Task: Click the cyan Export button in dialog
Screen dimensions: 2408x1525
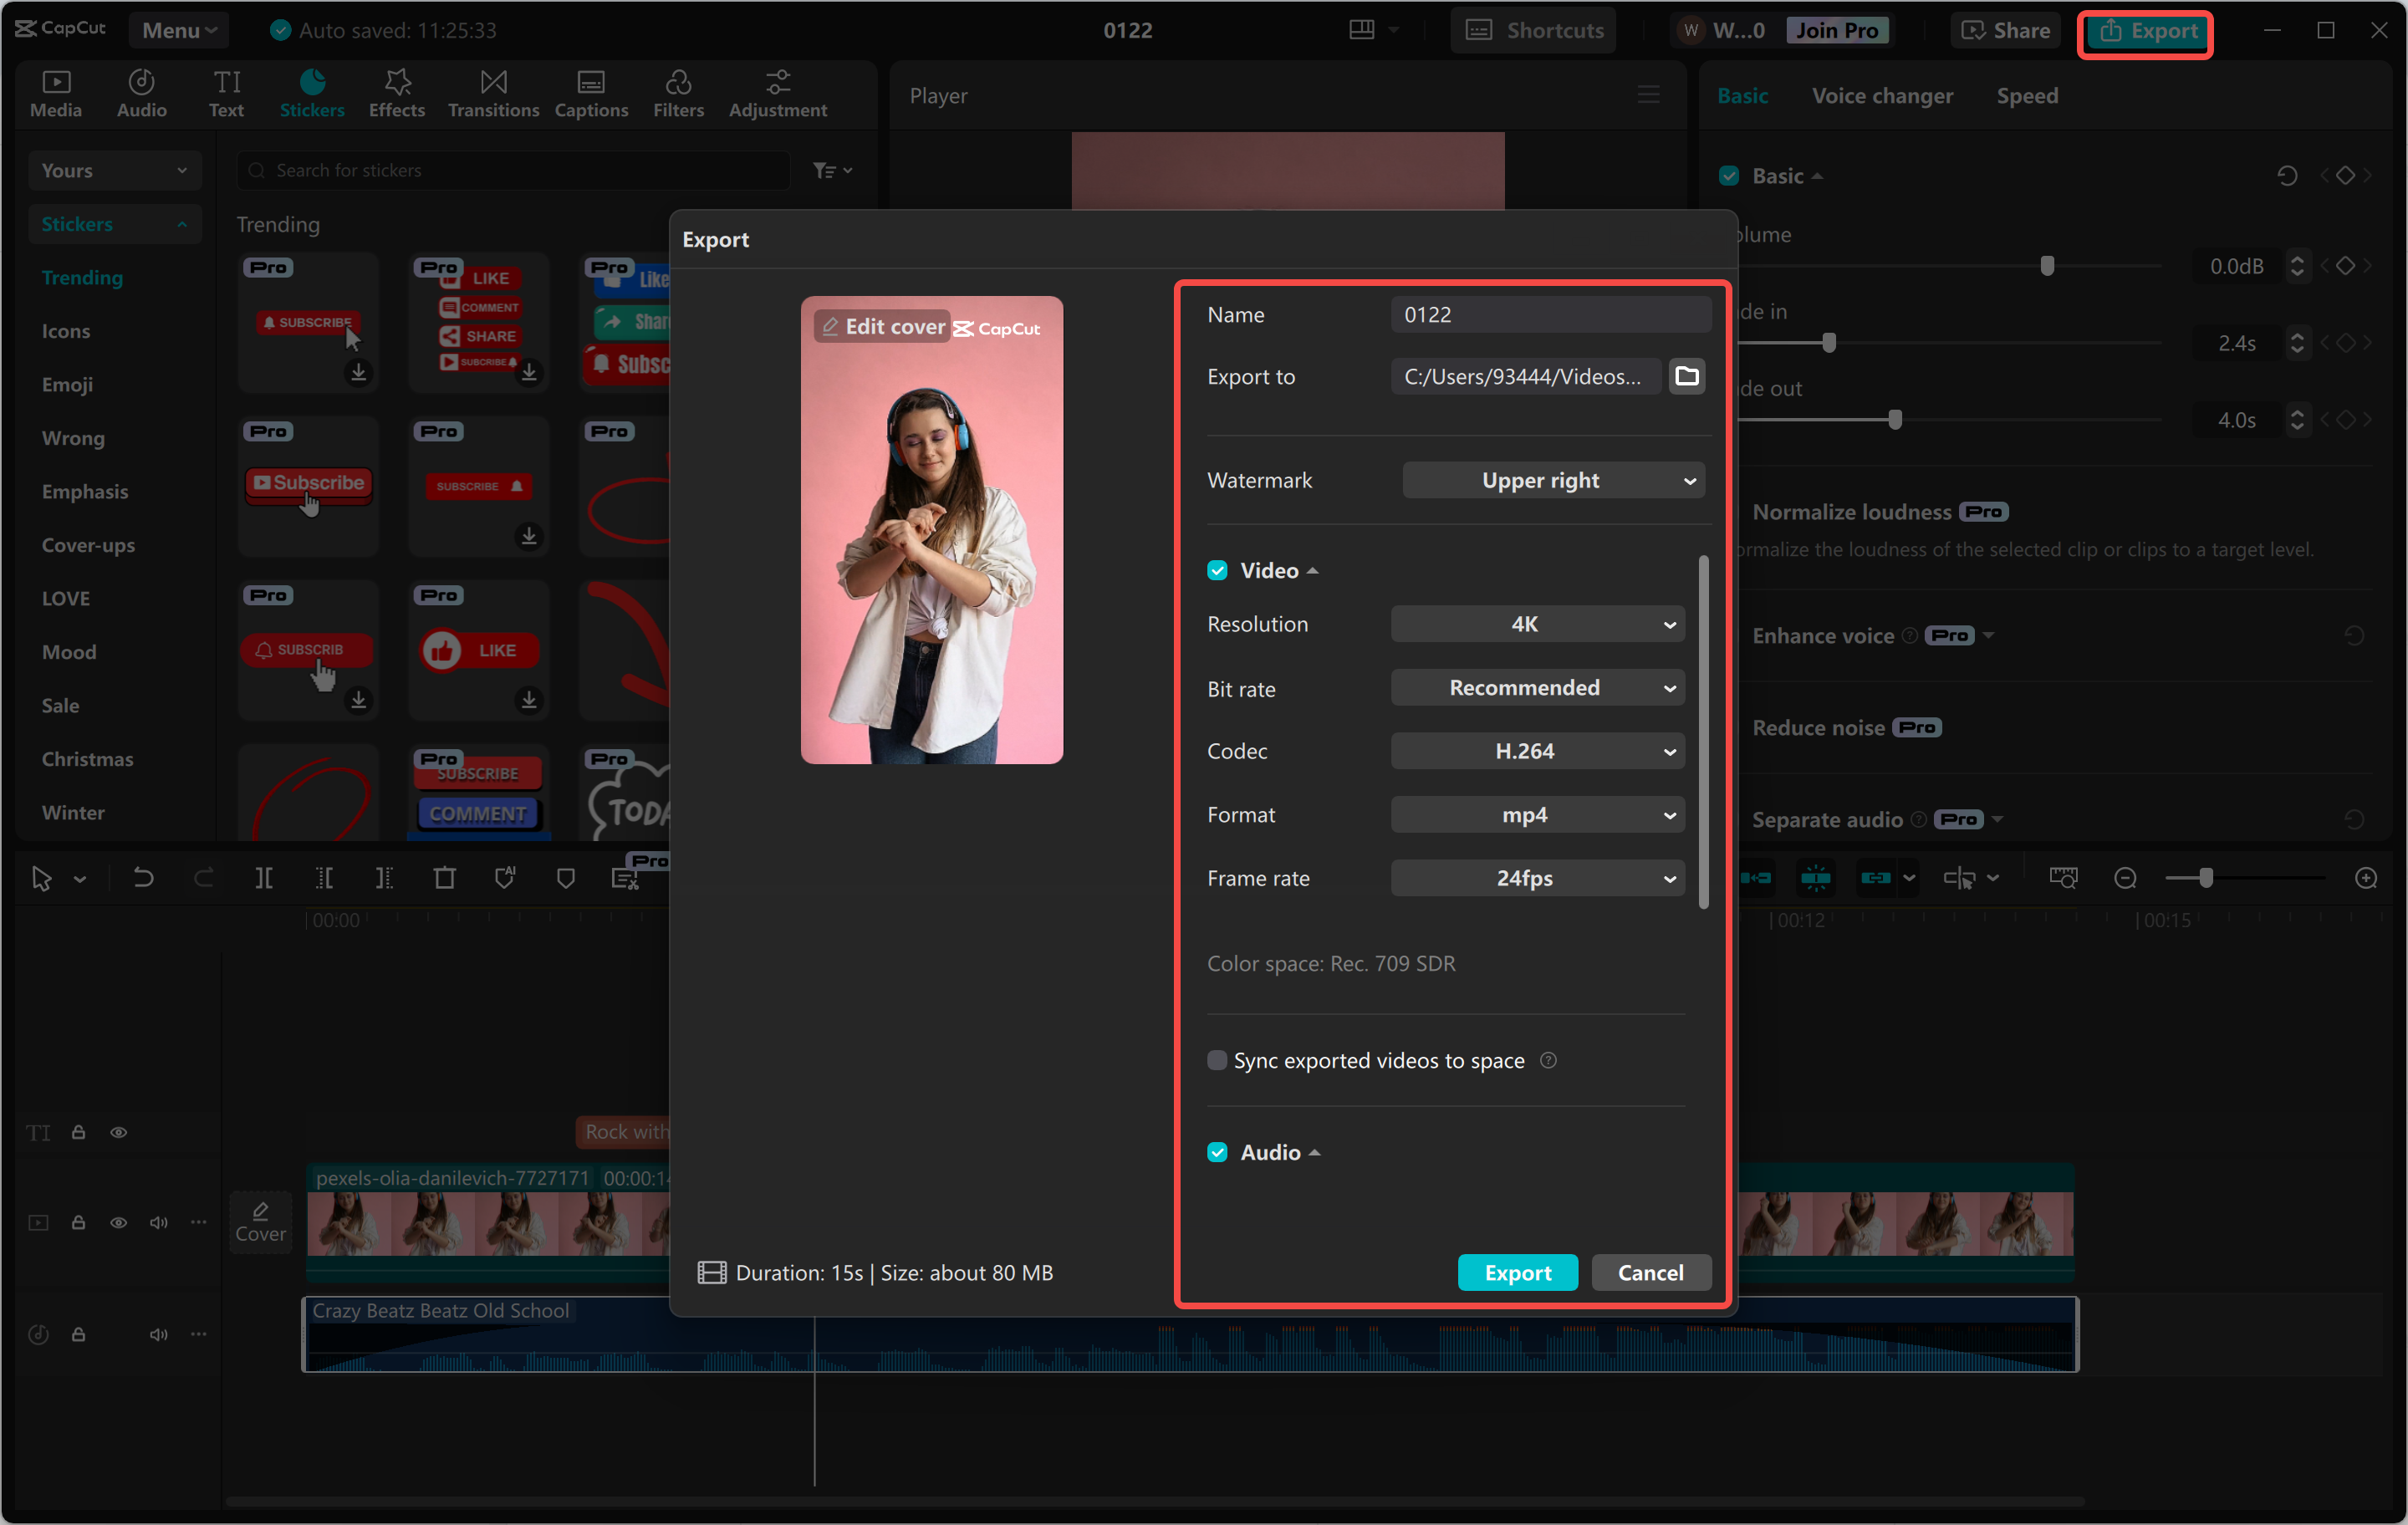Action: tap(1517, 1272)
